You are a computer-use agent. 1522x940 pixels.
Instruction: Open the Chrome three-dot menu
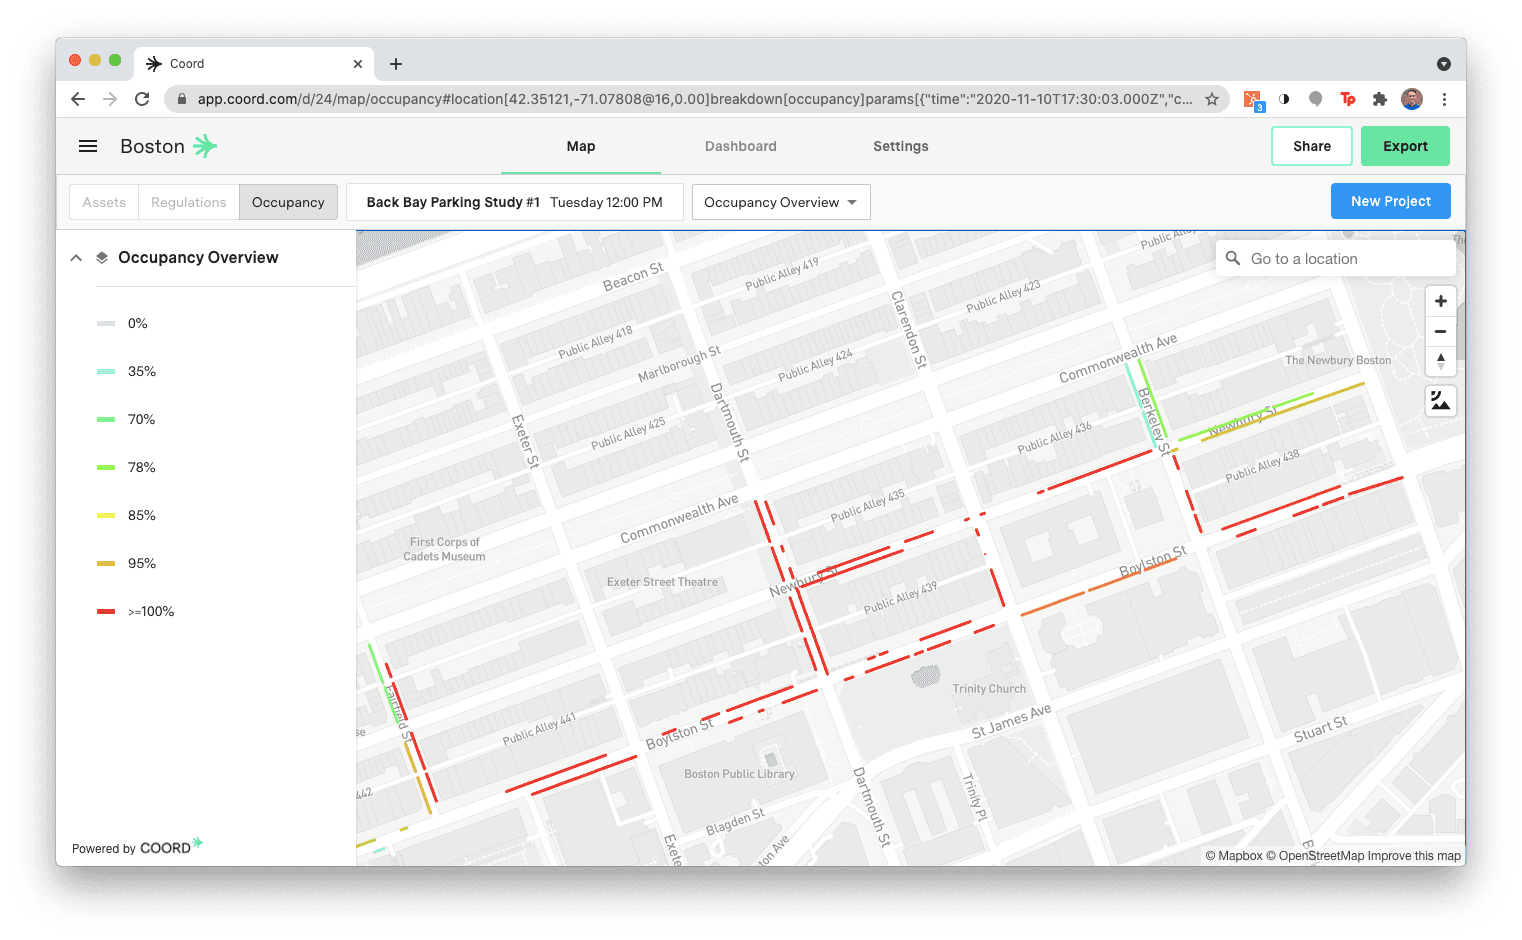coord(1444,99)
